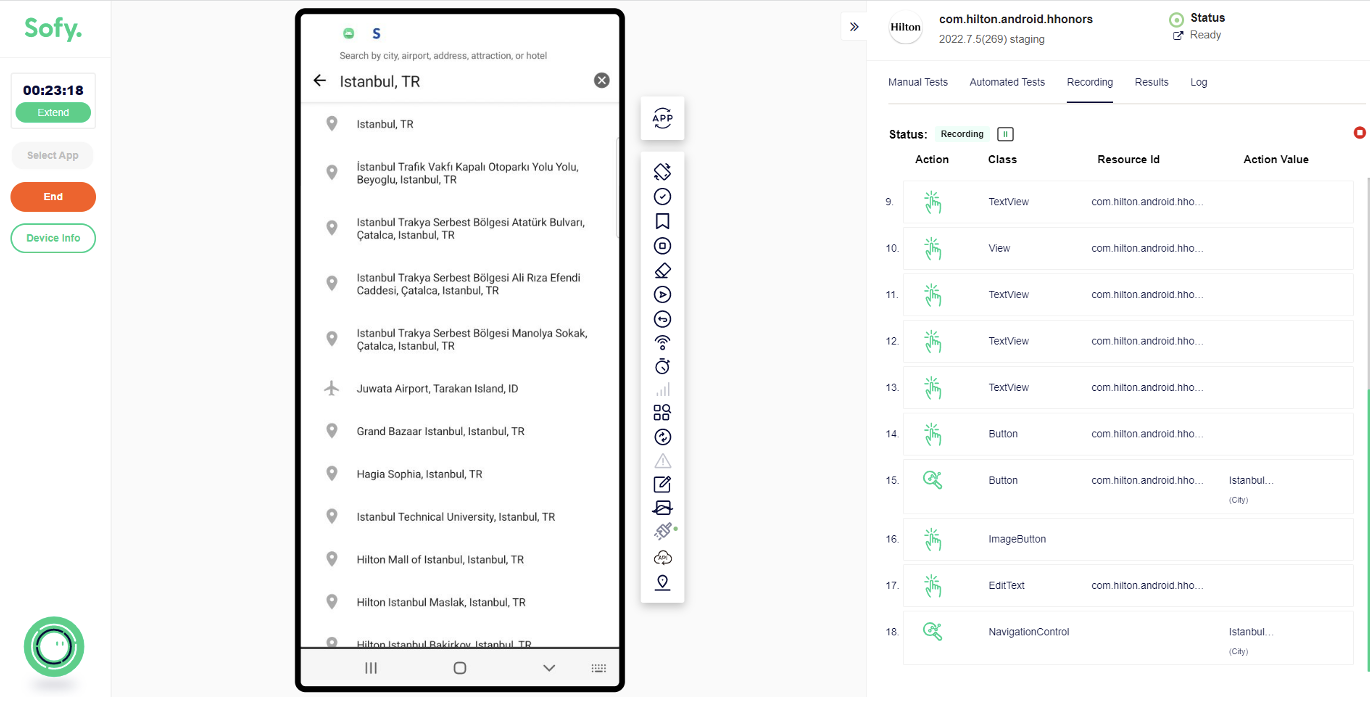This screenshot has width=1370, height=702.
Task: Extend the session timer
Action: tap(53, 113)
